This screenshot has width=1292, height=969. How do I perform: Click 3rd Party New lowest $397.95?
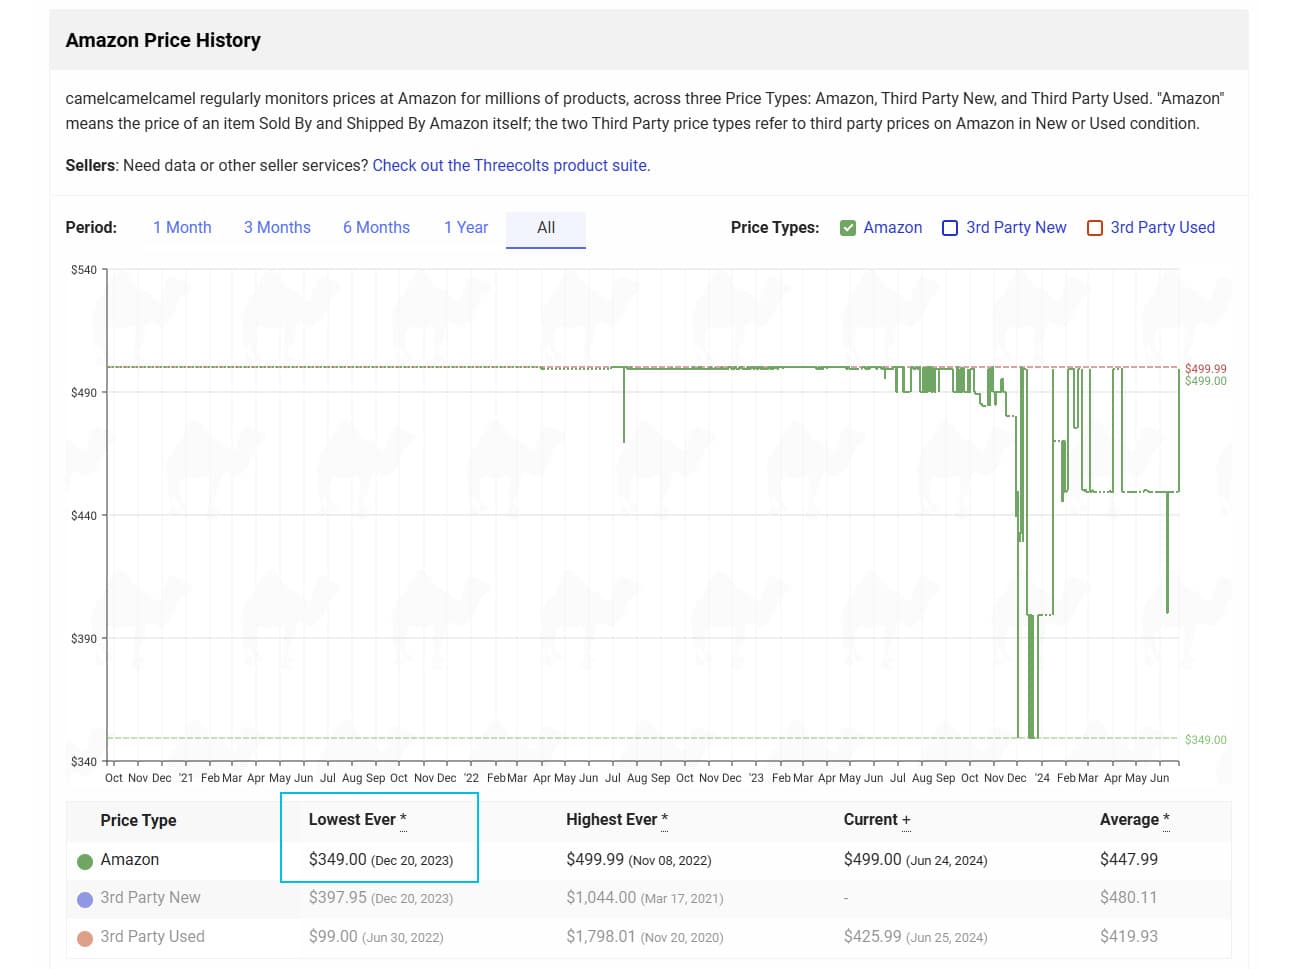pyautogui.click(x=338, y=897)
